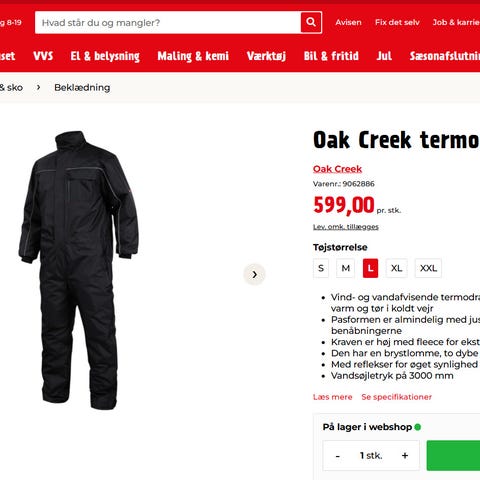Screen dimensions: 480x480
Task: Select clothing size M
Action: point(346,268)
